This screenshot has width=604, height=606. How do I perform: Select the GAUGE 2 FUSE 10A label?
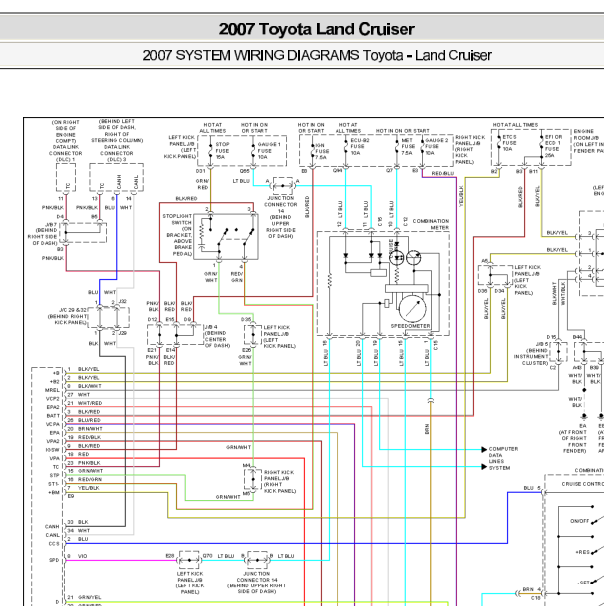pyautogui.click(x=437, y=146)
